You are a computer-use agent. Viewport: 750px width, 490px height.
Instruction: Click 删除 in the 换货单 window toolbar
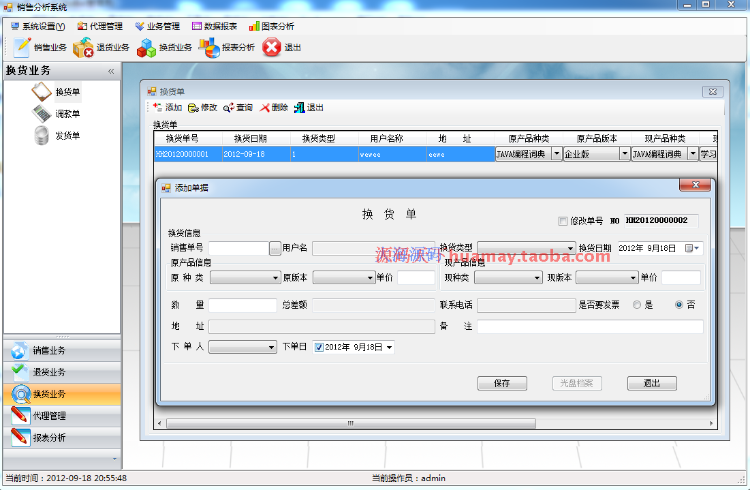pyautogui.click(x=274, y=107)
